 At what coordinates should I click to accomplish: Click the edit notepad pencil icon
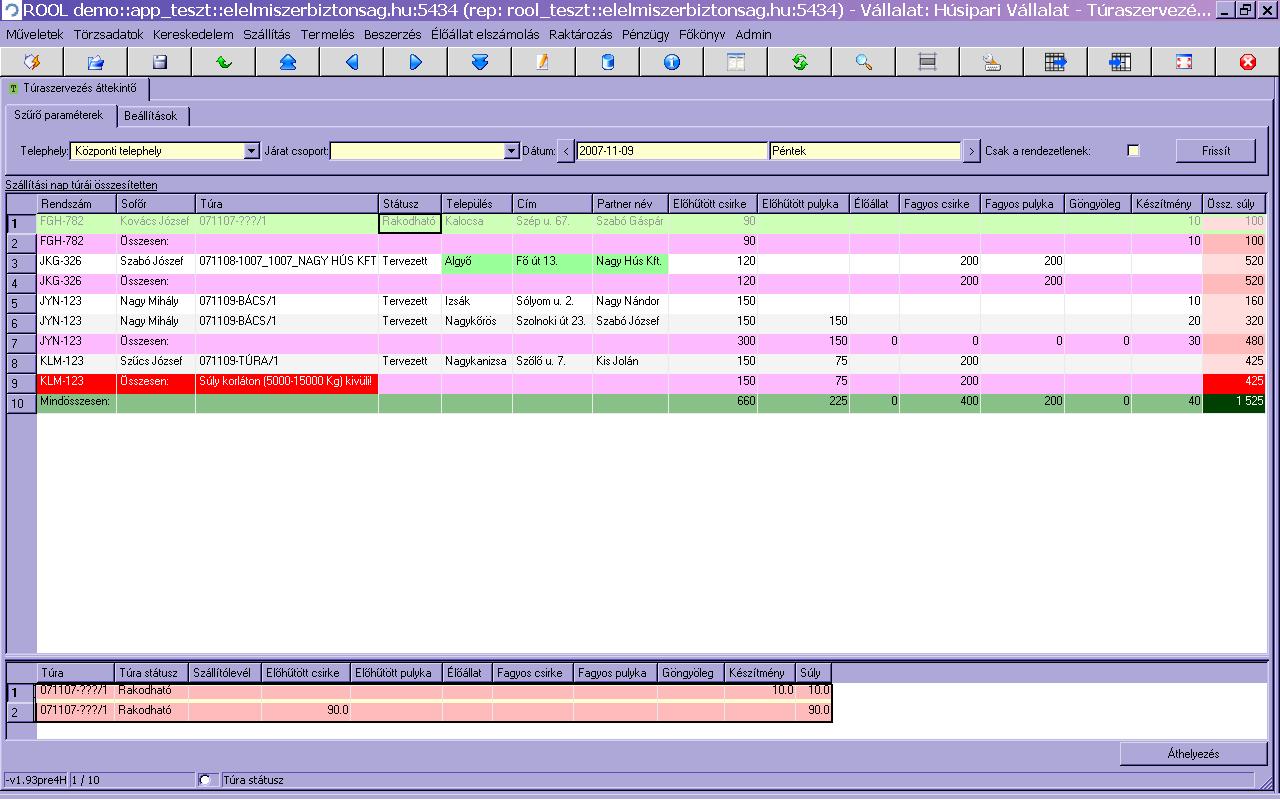tap(543, 62)
